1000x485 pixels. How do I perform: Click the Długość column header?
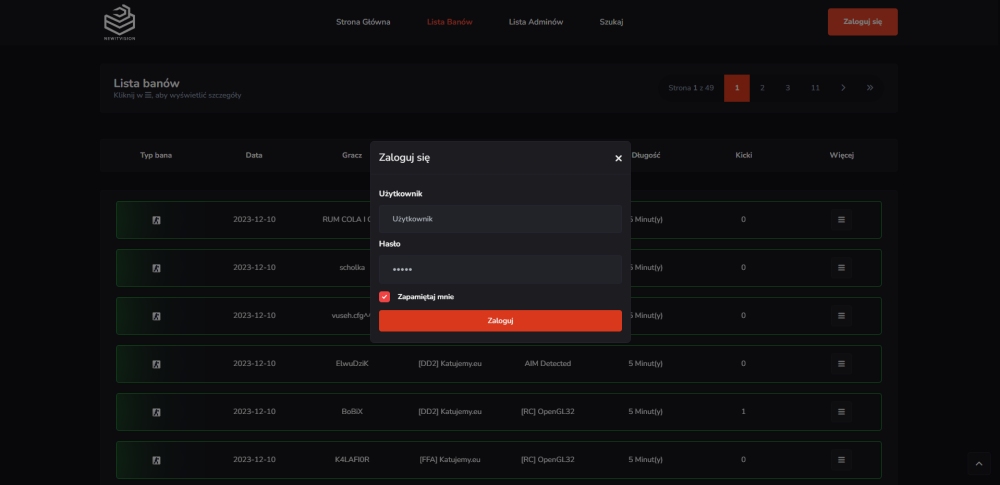[645, 155]
